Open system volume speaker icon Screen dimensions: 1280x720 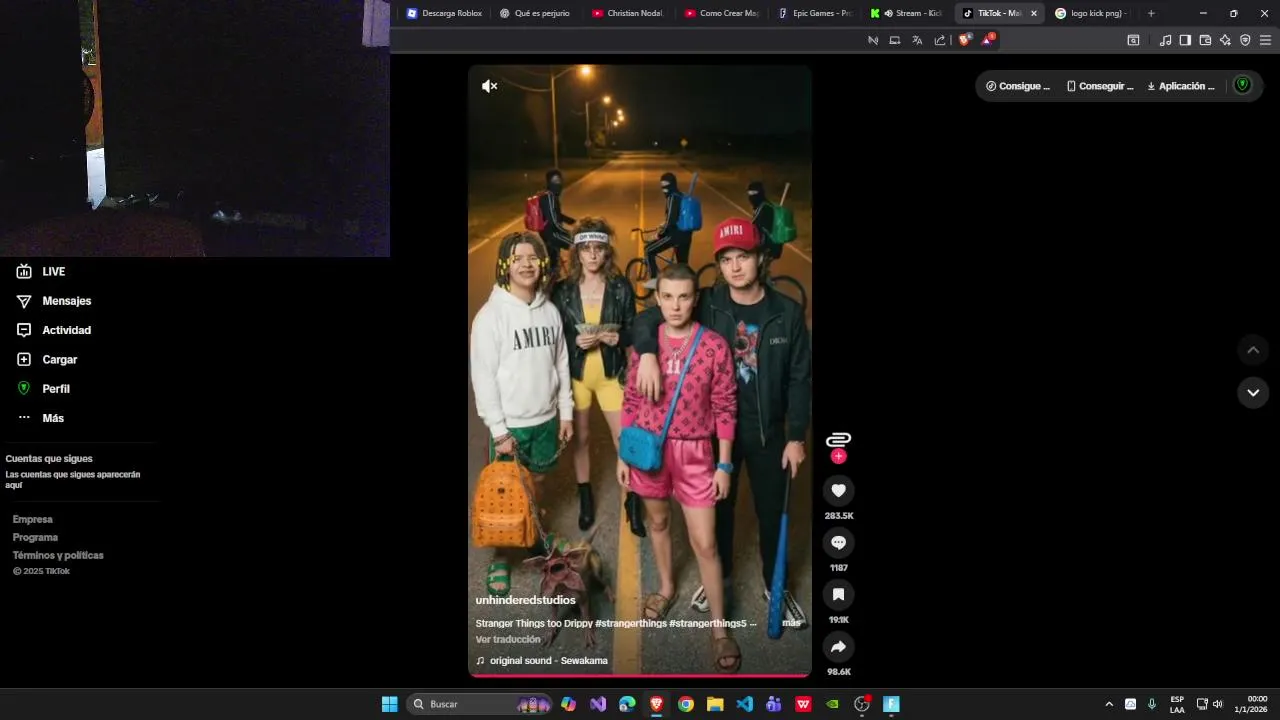pos(1217,704)
